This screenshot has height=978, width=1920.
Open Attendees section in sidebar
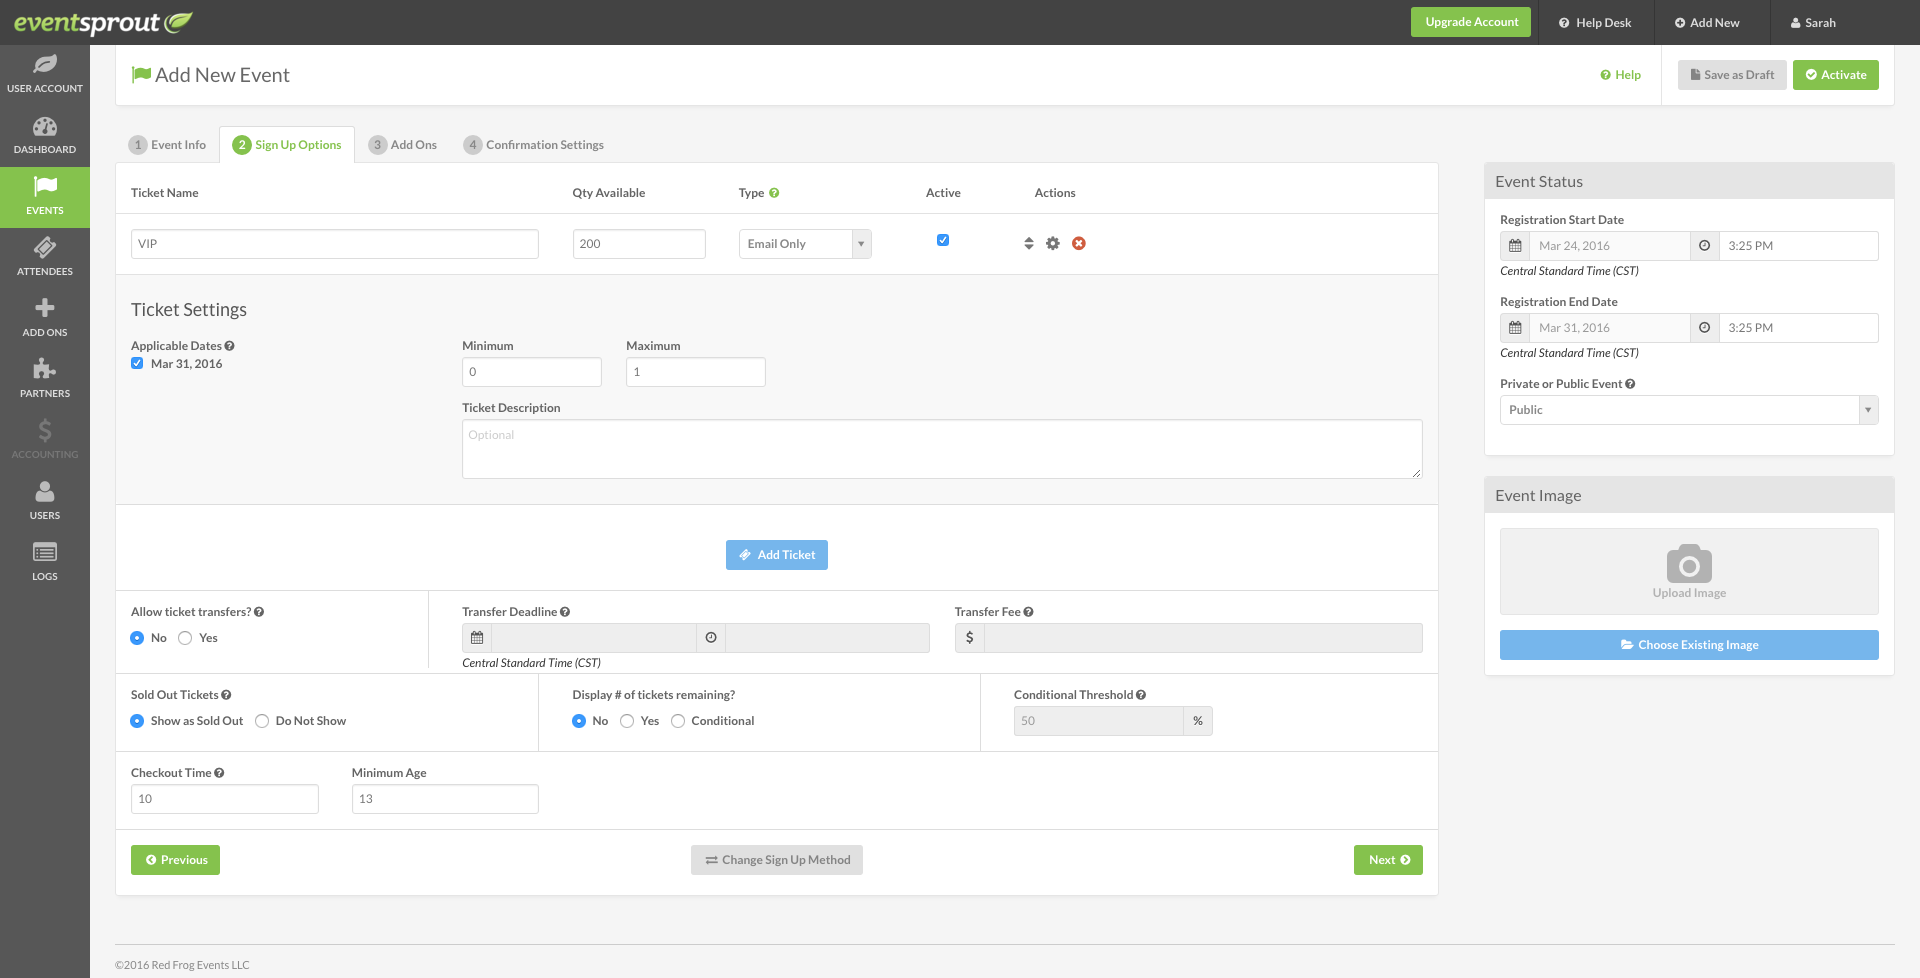[x=45, y=258]
